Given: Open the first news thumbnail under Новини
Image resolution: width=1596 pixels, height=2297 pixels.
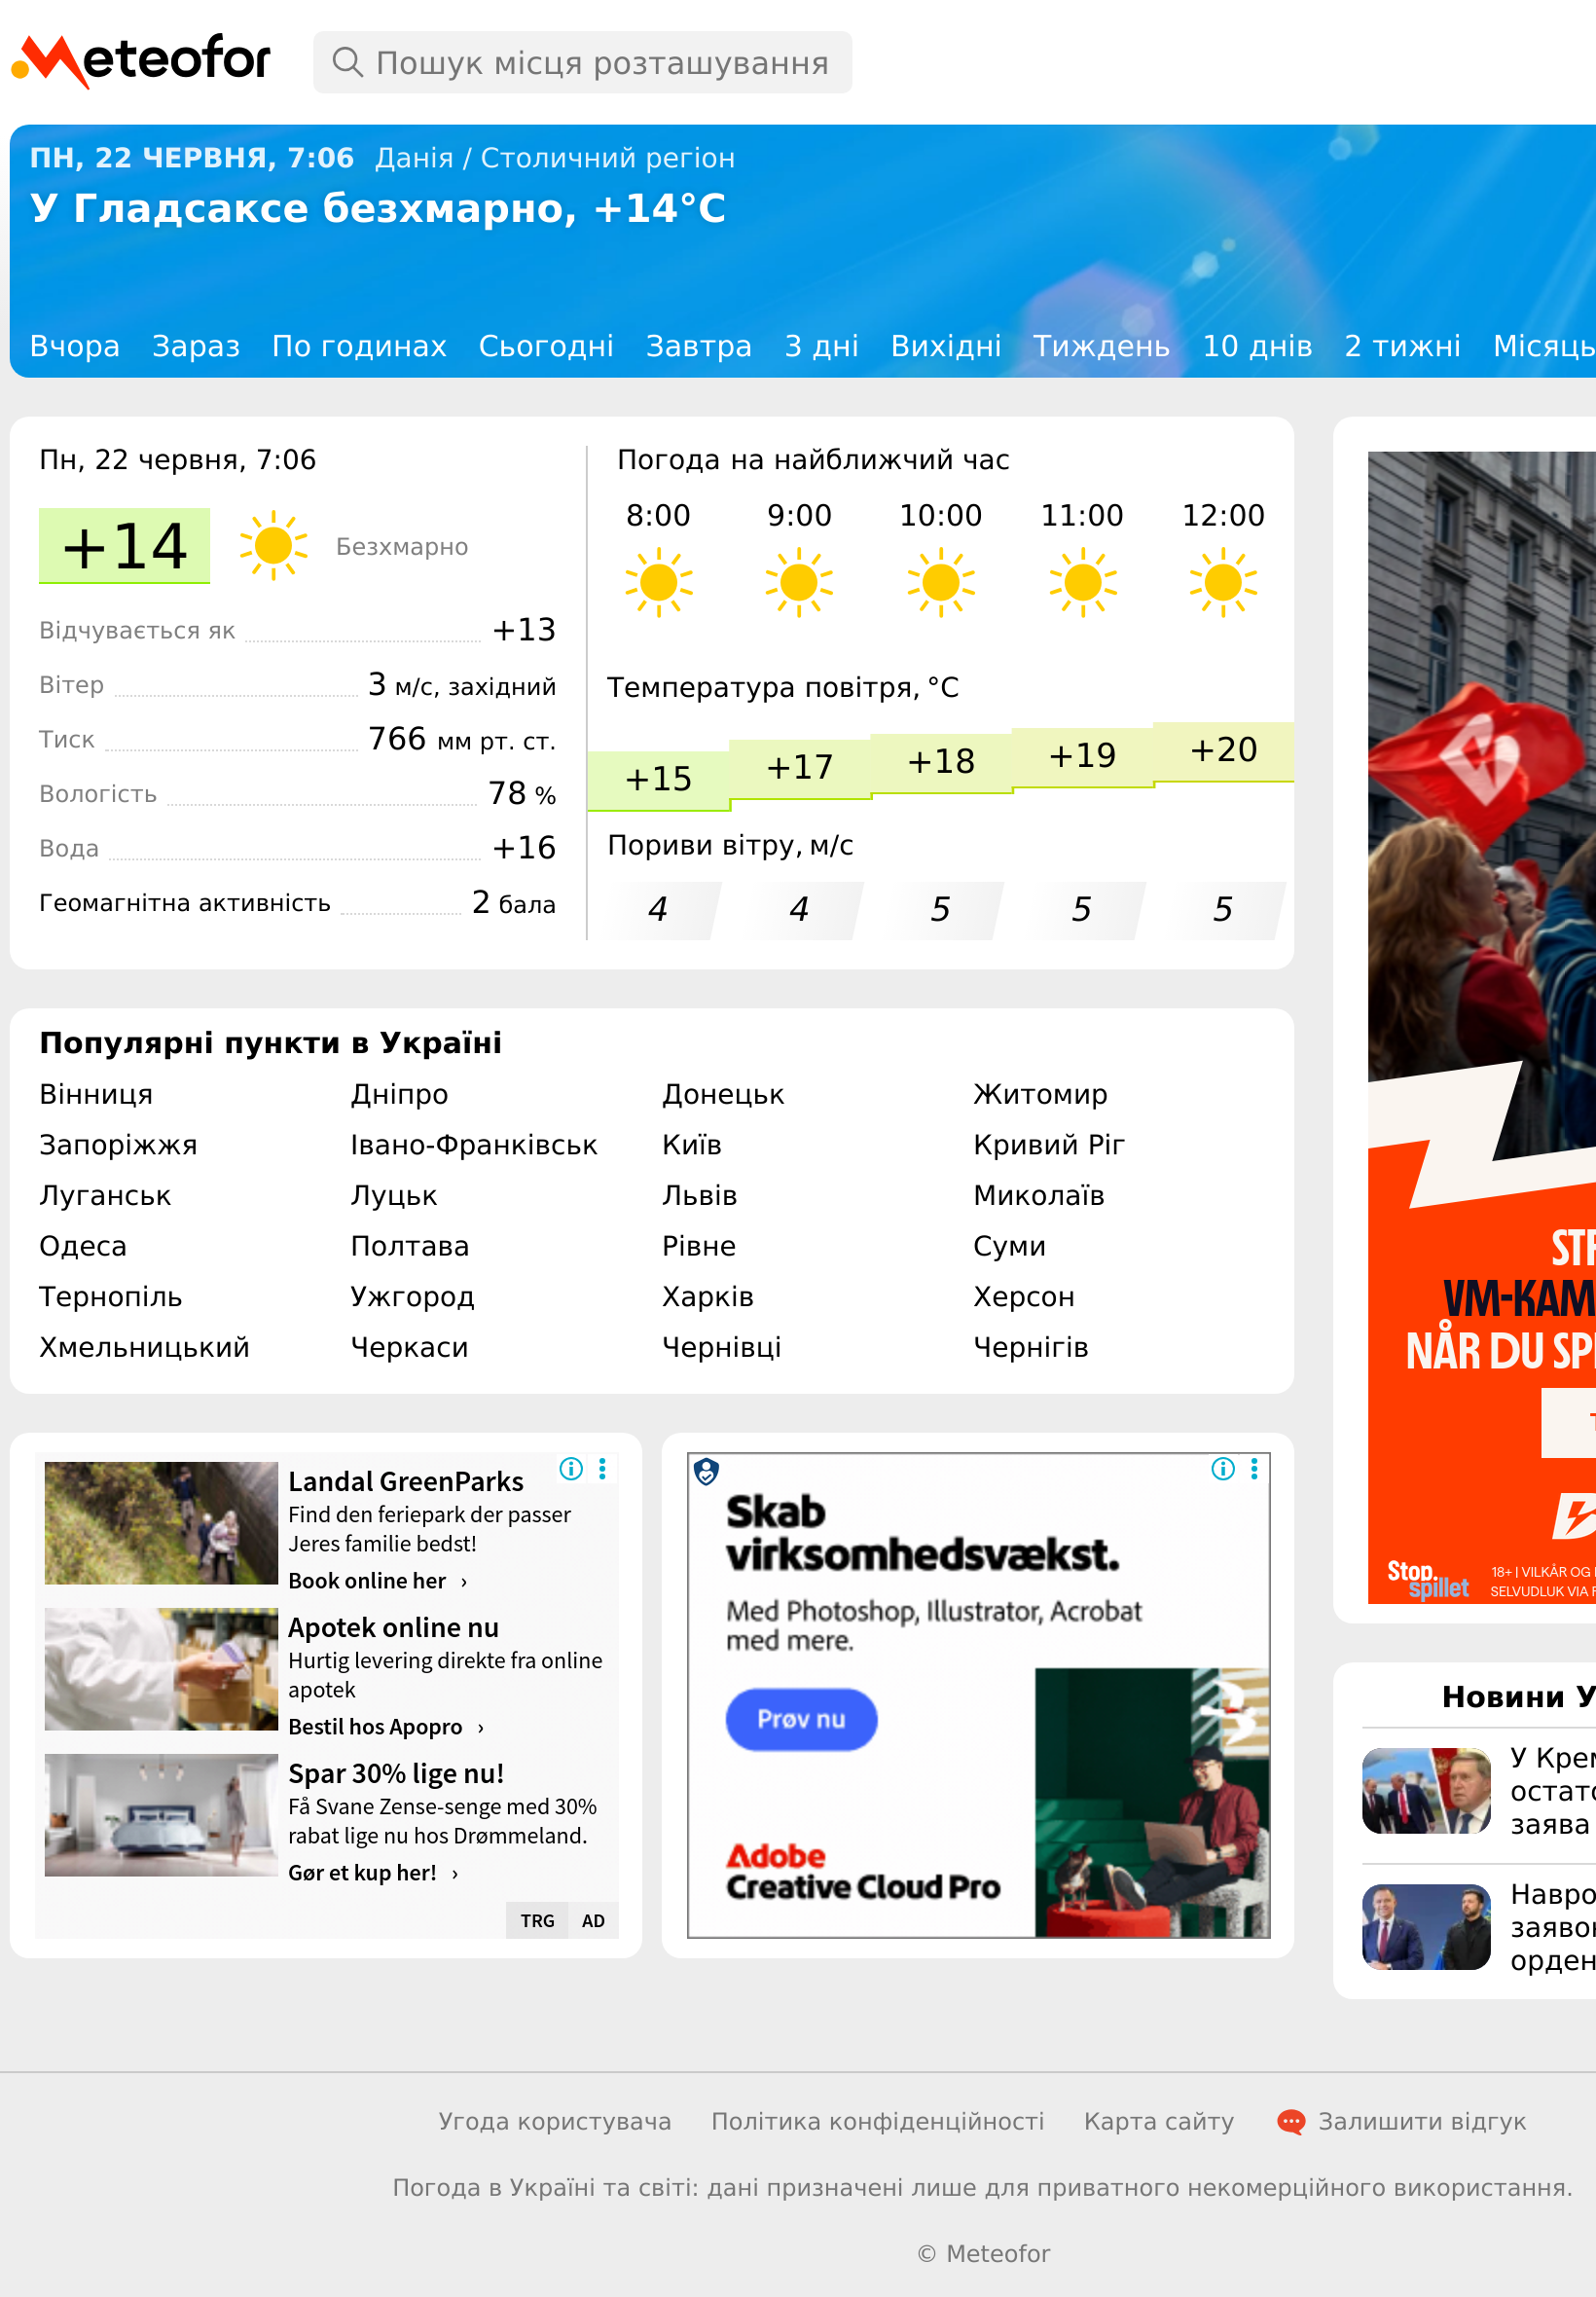Looking at the screenshot, I should [1426, 1790].
